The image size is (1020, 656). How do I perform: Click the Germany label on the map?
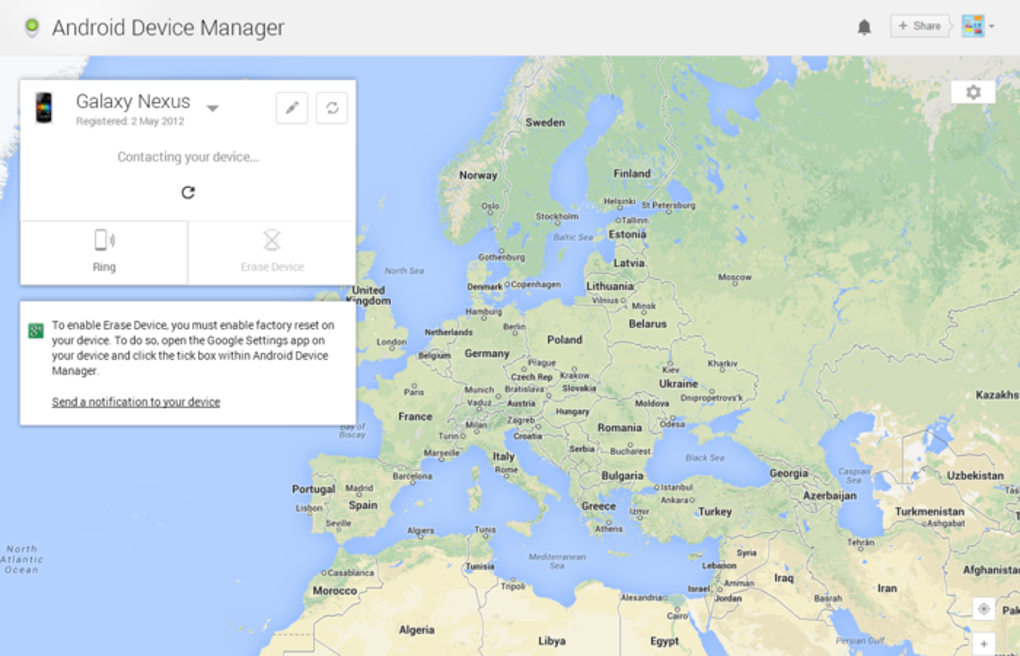[x=487, y=353]
